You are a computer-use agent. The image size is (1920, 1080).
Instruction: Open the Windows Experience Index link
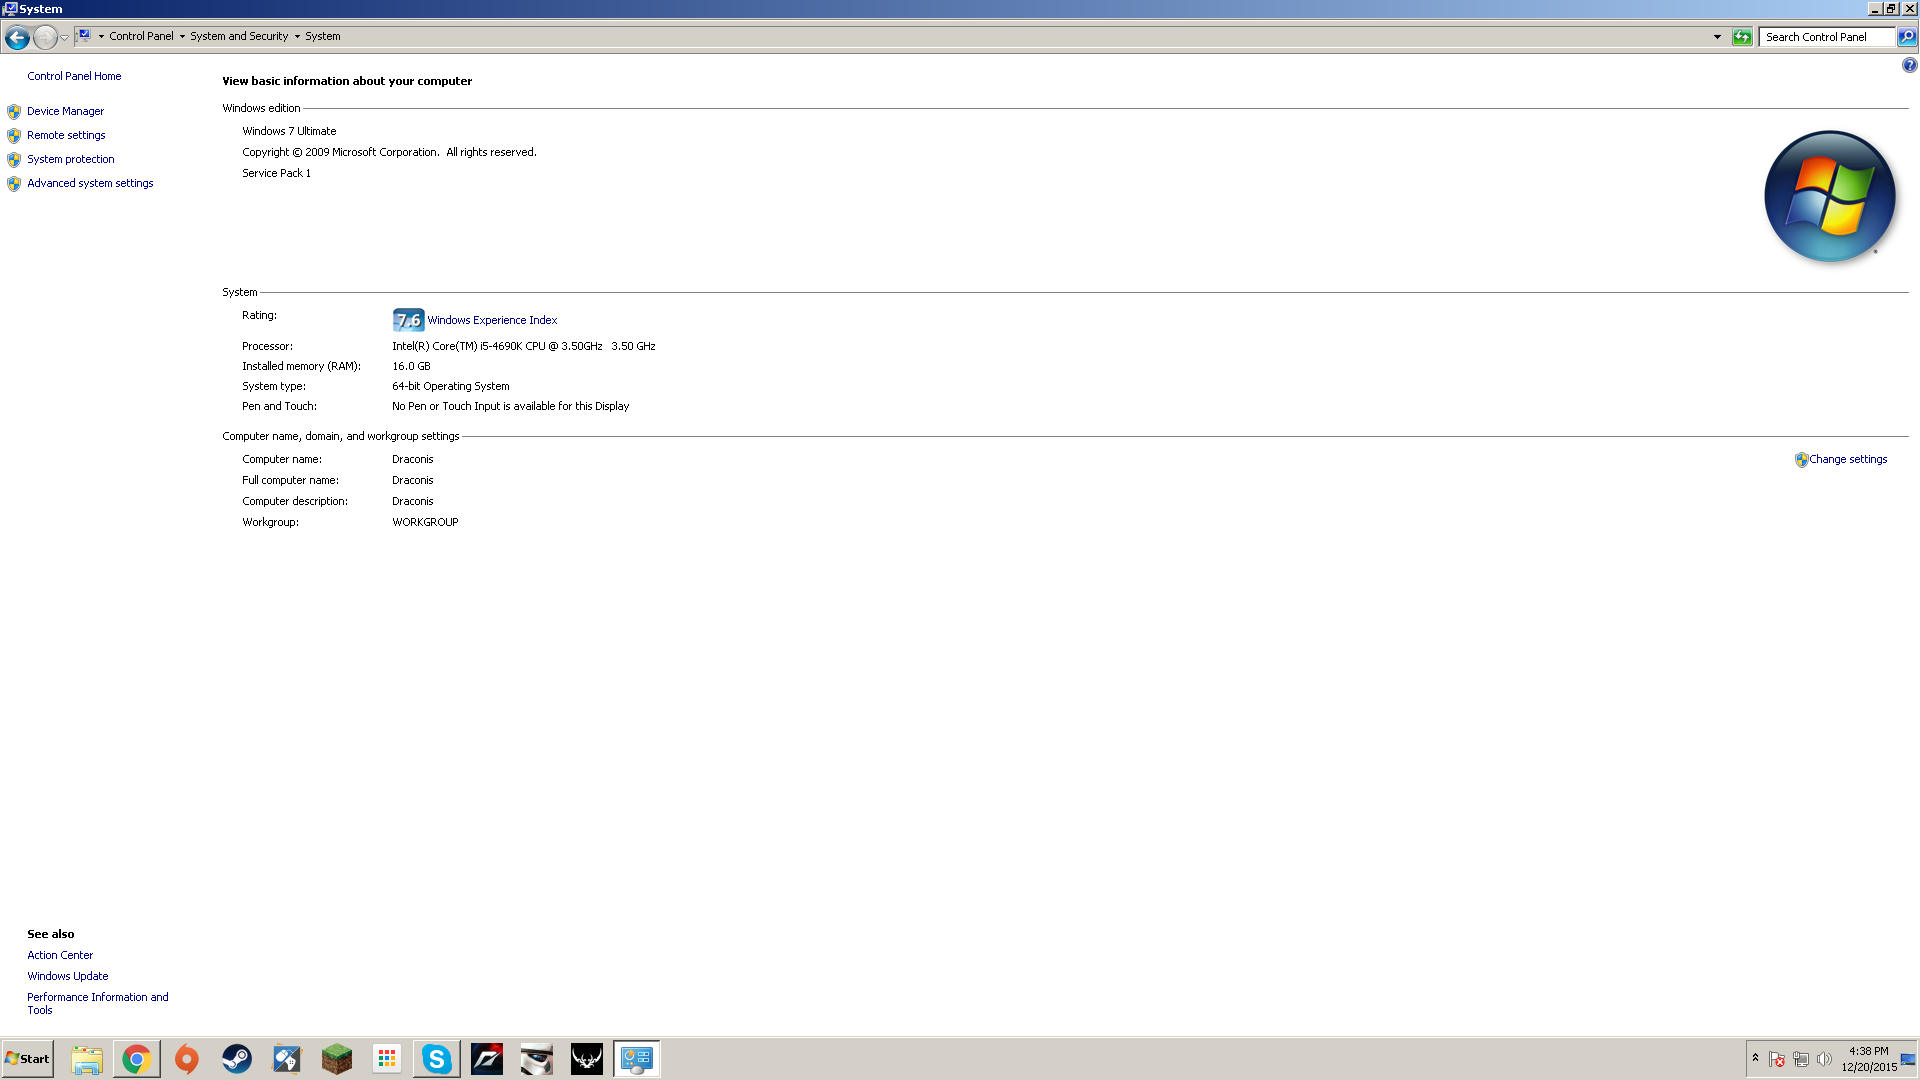492,320
